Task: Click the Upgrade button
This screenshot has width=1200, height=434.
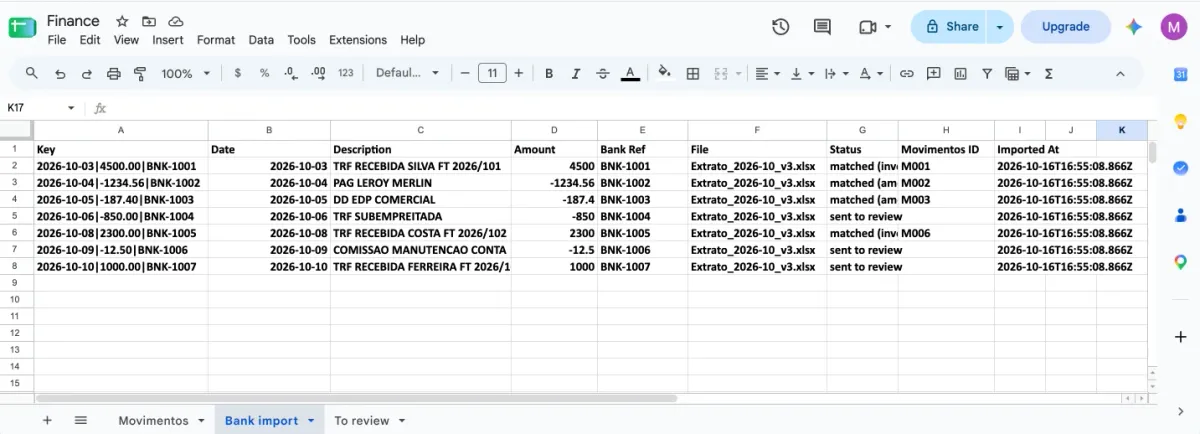Action: (1066, 27)
